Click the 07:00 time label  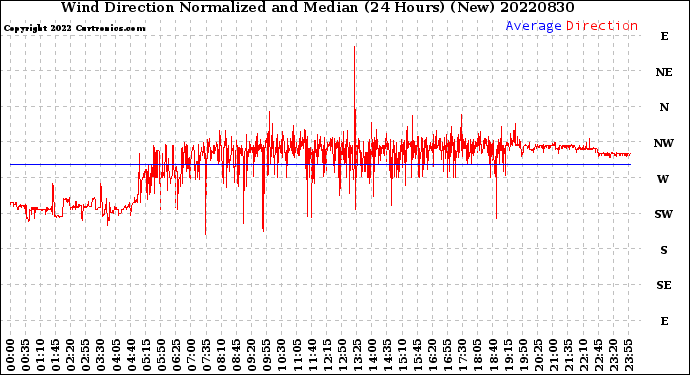(x=191, y=356)
